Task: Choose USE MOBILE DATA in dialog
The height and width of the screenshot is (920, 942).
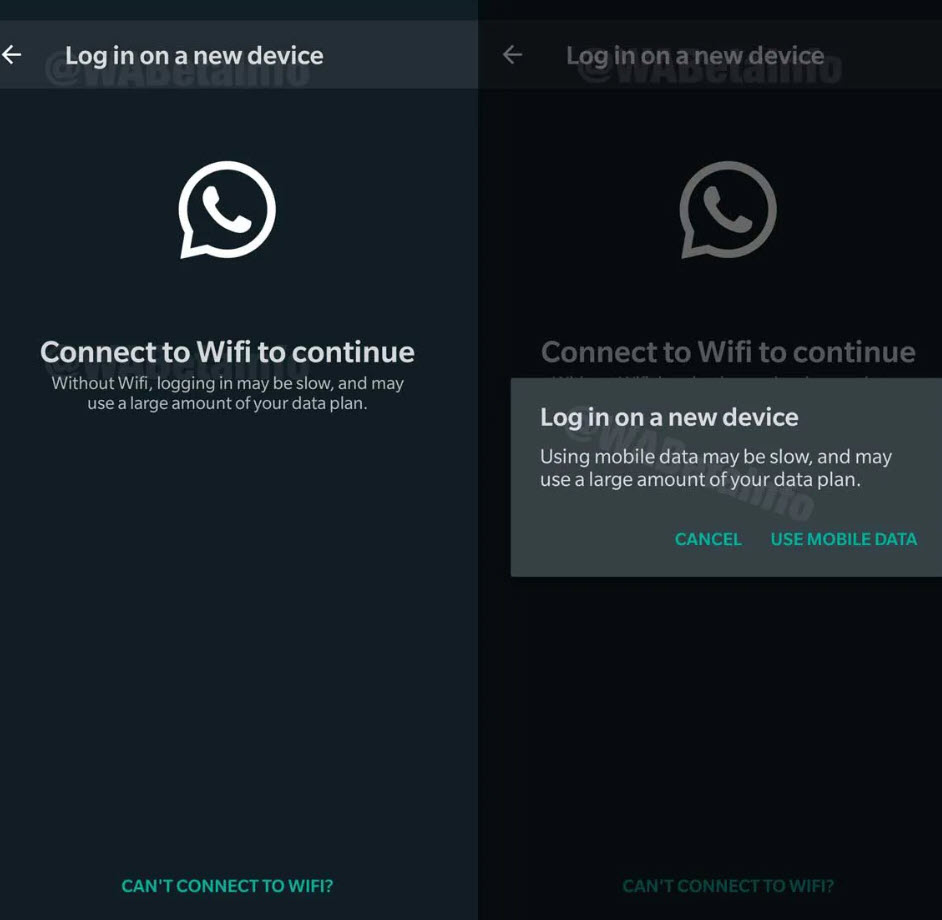Action: click(x=843, y=539)
